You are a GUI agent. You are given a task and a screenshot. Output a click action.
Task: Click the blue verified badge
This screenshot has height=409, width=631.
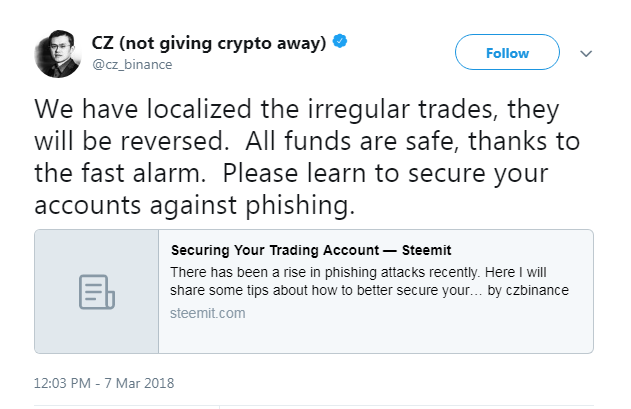click(x=340, y=42)
